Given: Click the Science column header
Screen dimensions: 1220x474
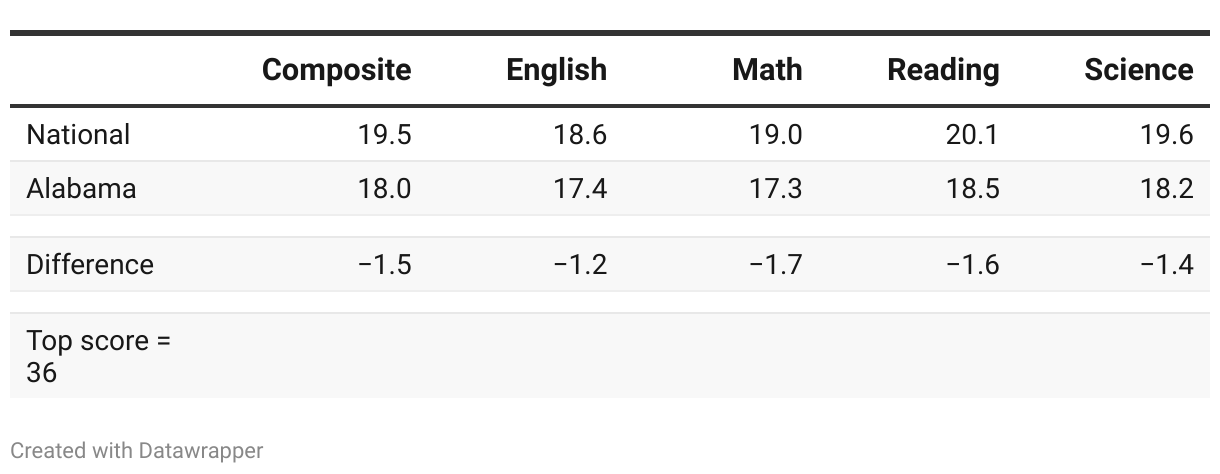Looking at the screenshot, I should [x=1138, y=70].
